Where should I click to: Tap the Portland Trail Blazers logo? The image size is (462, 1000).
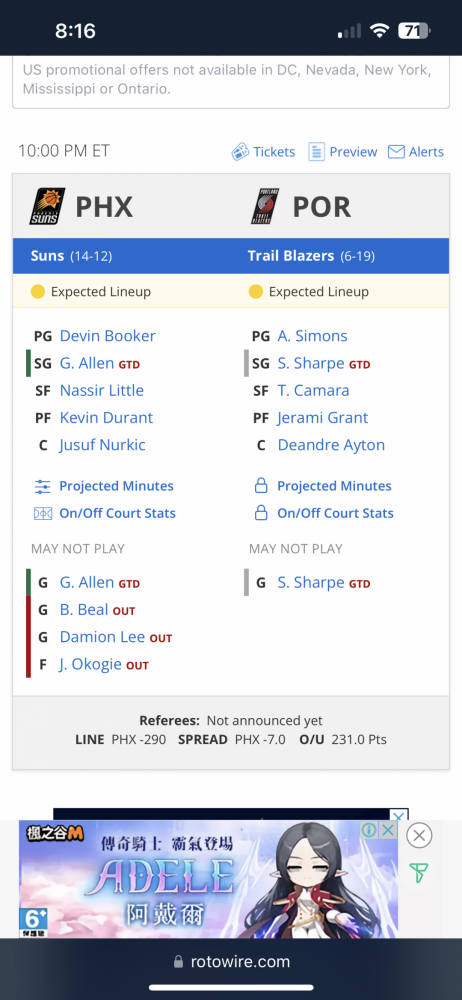click(265, 207)
